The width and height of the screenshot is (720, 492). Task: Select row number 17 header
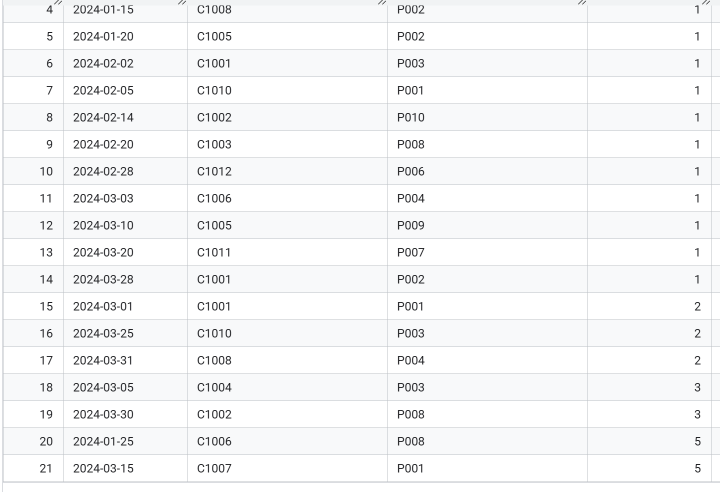(46, 360)
